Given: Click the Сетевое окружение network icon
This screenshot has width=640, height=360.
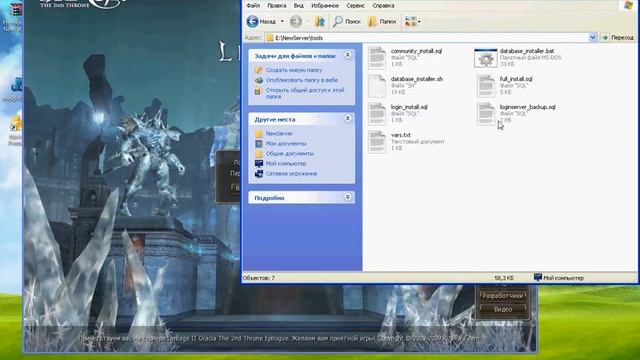Looking at the screenshot, I should click(259, 173).
